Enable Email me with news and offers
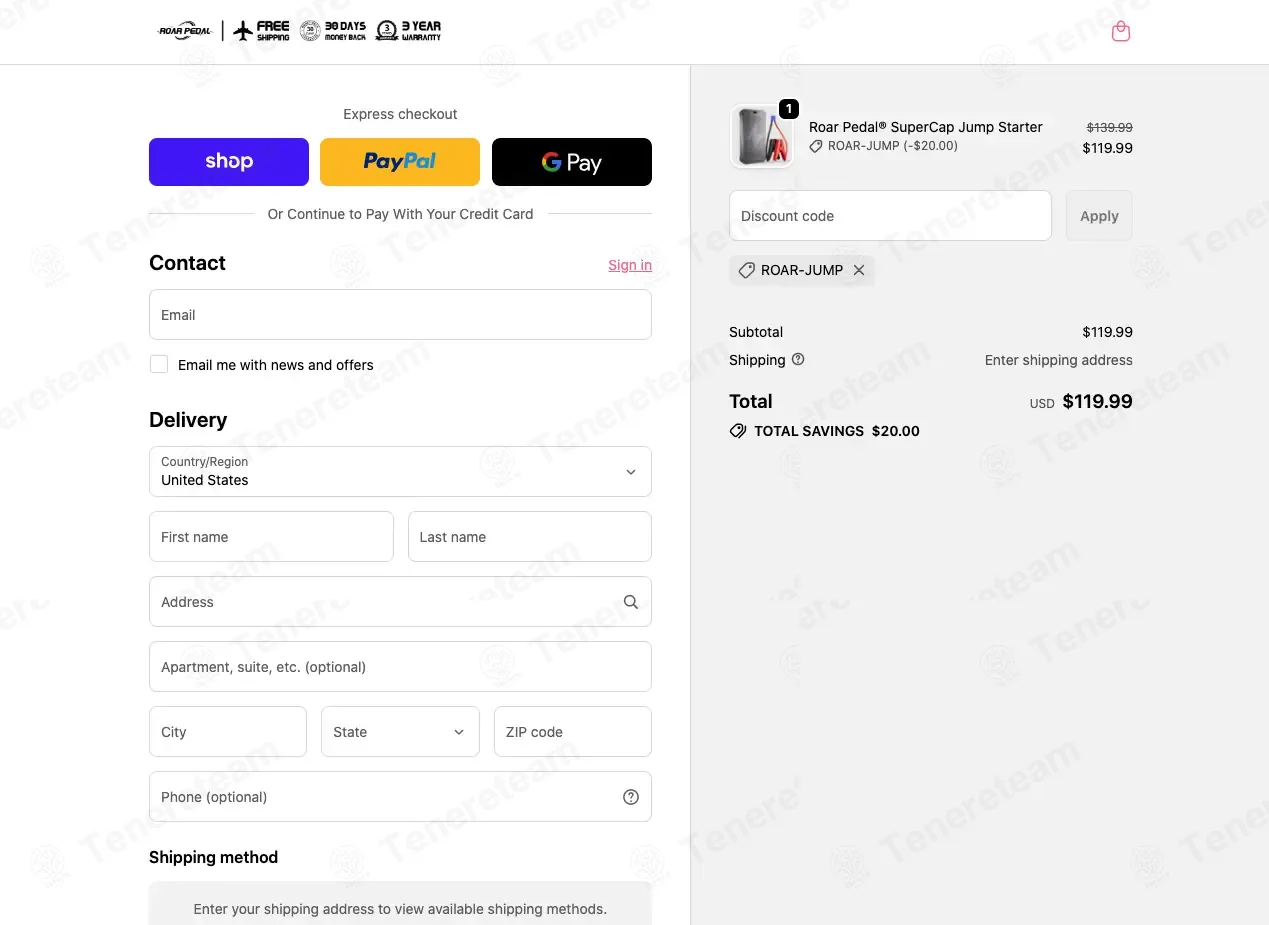1269x925 pixels. [159, 364]
